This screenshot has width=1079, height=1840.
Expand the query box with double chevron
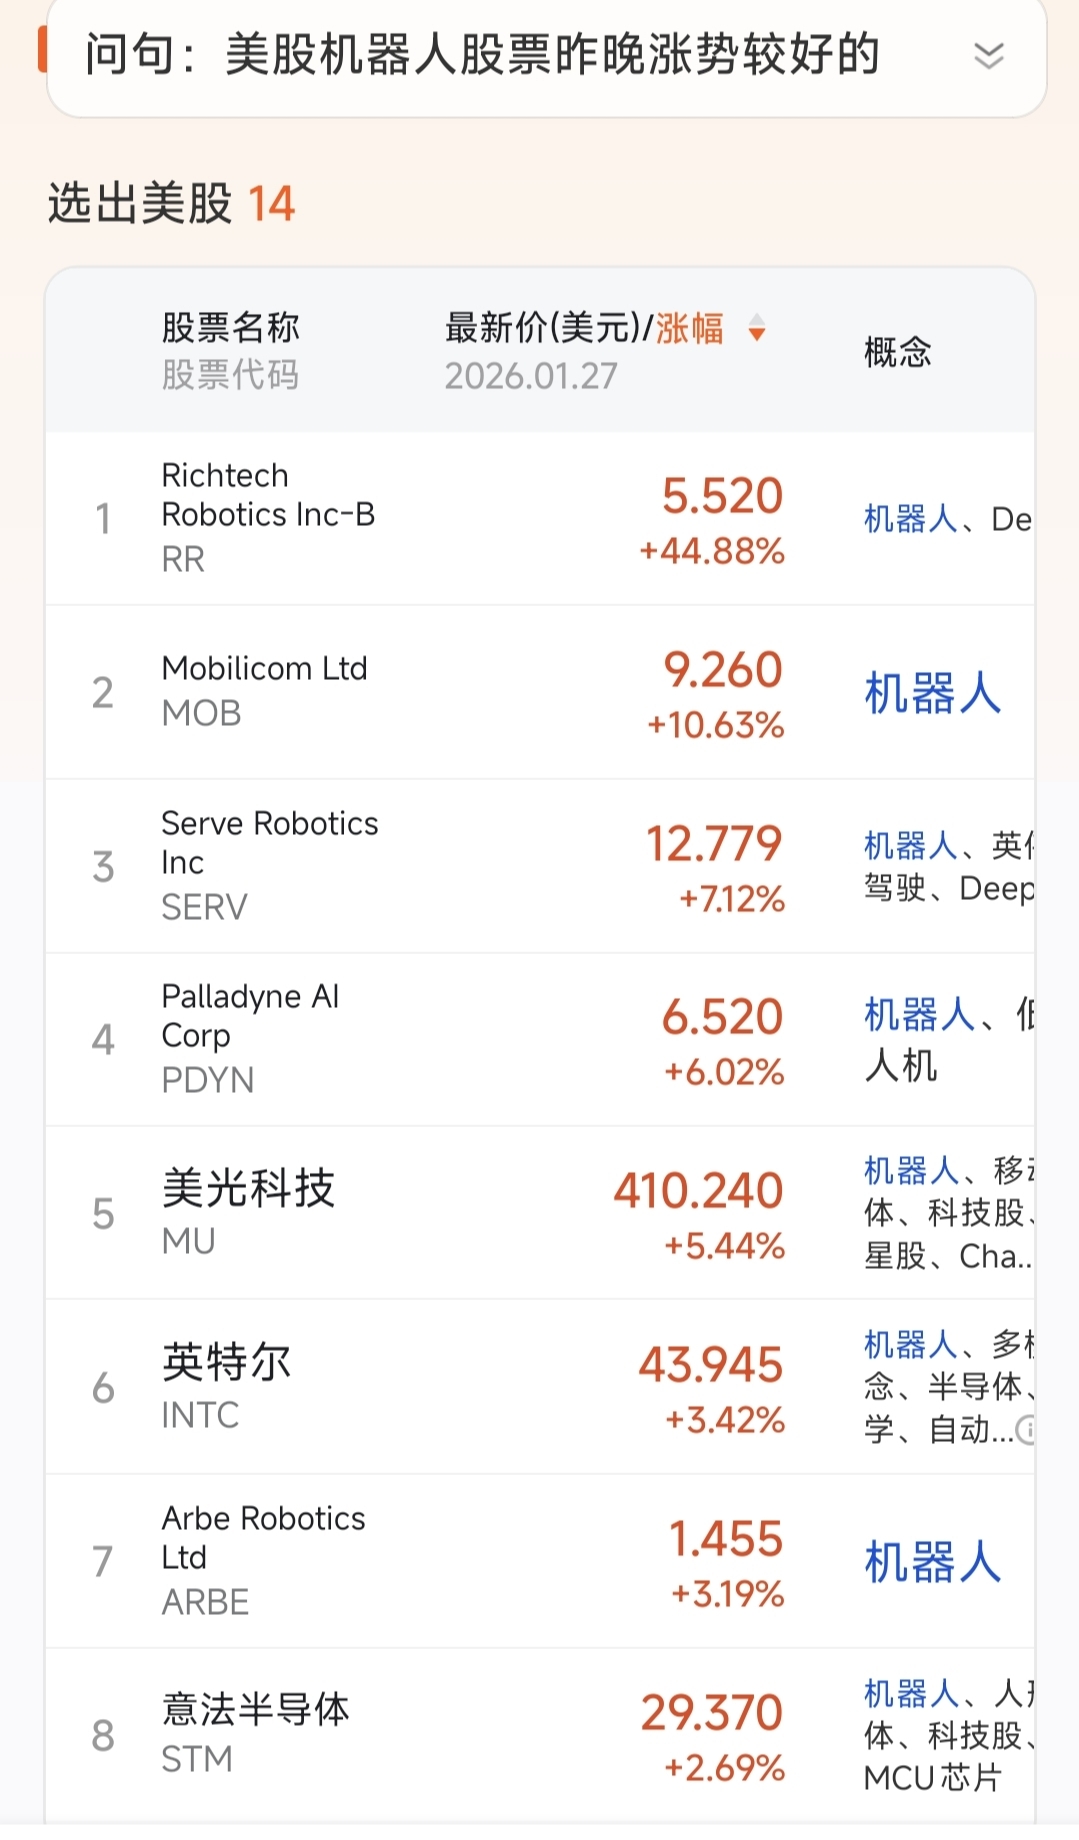(988, 56)
